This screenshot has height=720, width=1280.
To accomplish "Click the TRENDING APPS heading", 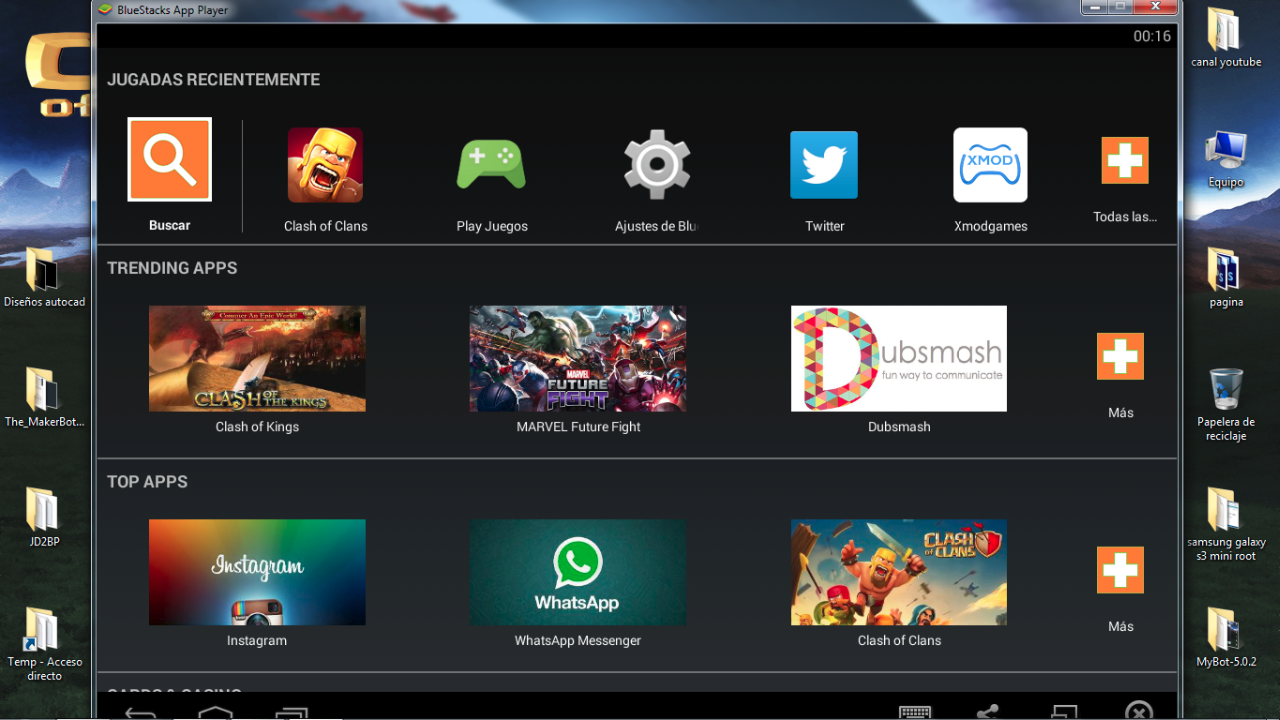I will coord(172,268).
